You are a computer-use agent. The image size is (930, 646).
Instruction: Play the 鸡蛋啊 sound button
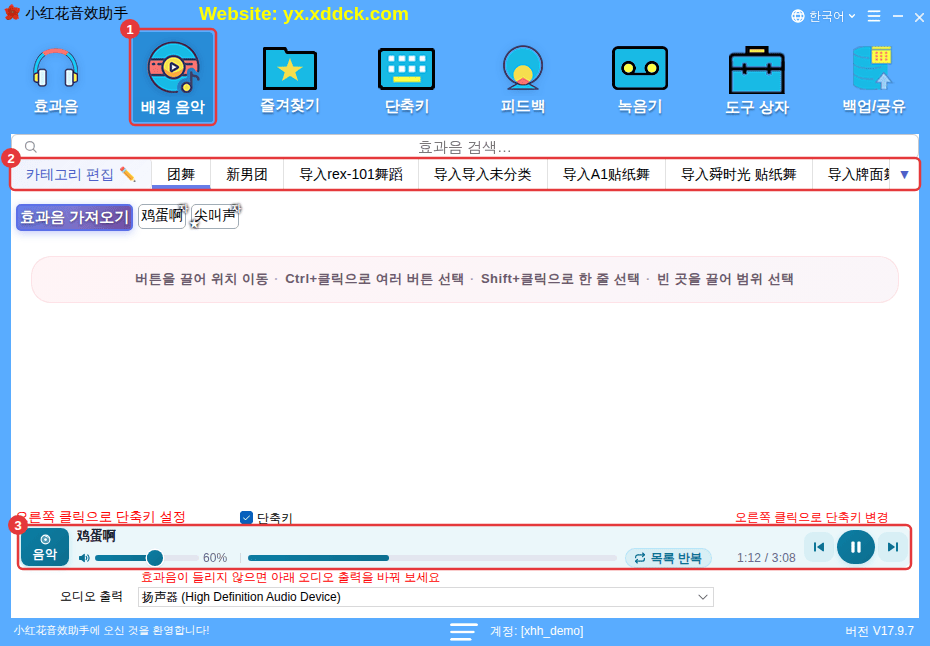tap(162, 216)
